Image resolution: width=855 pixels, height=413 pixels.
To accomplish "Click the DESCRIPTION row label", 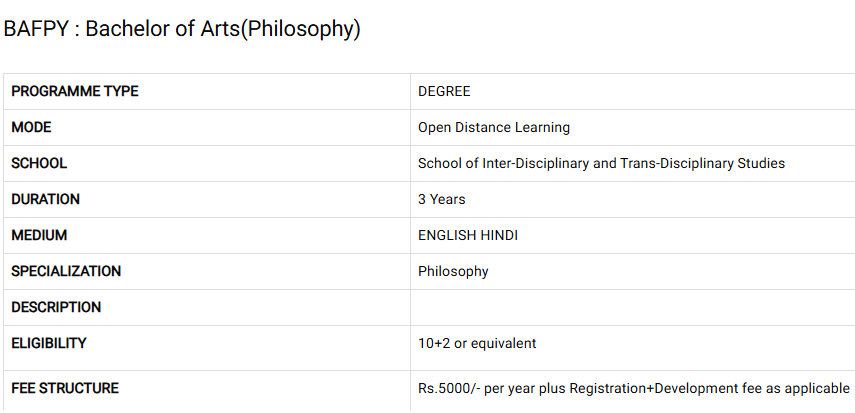I will coord(56,307).
